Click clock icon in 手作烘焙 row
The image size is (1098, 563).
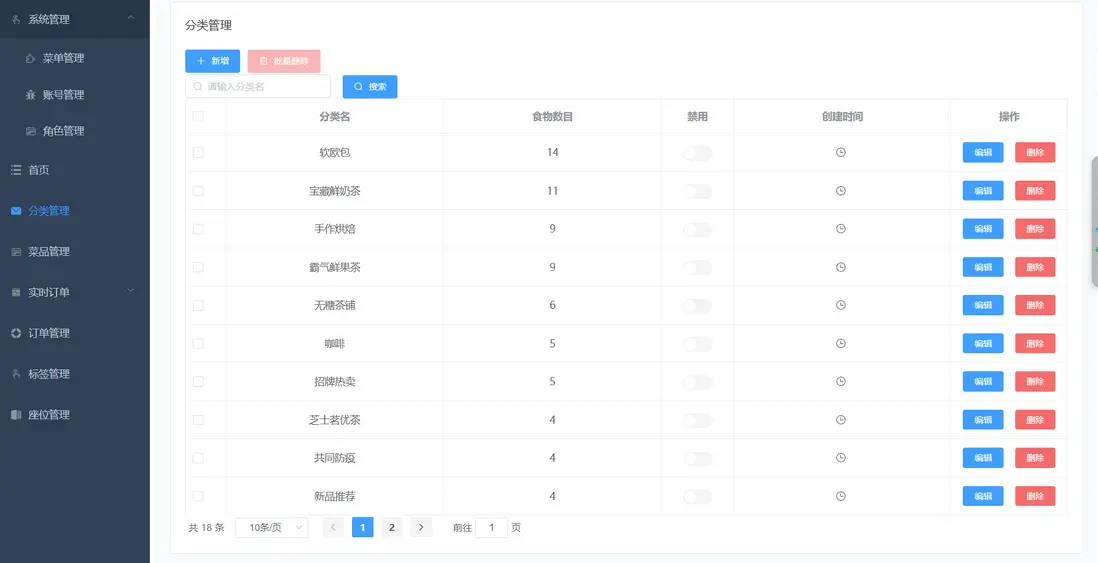click(841, 228)
